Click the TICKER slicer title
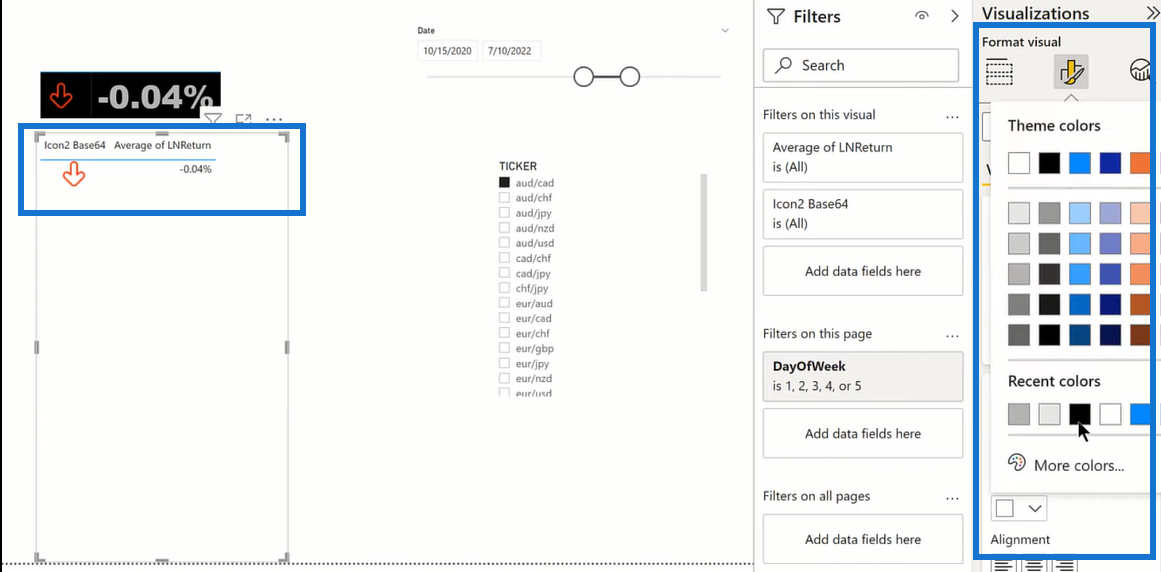Image resolution: width=1161 pixels, height=572 pixels. coord(518,166)
